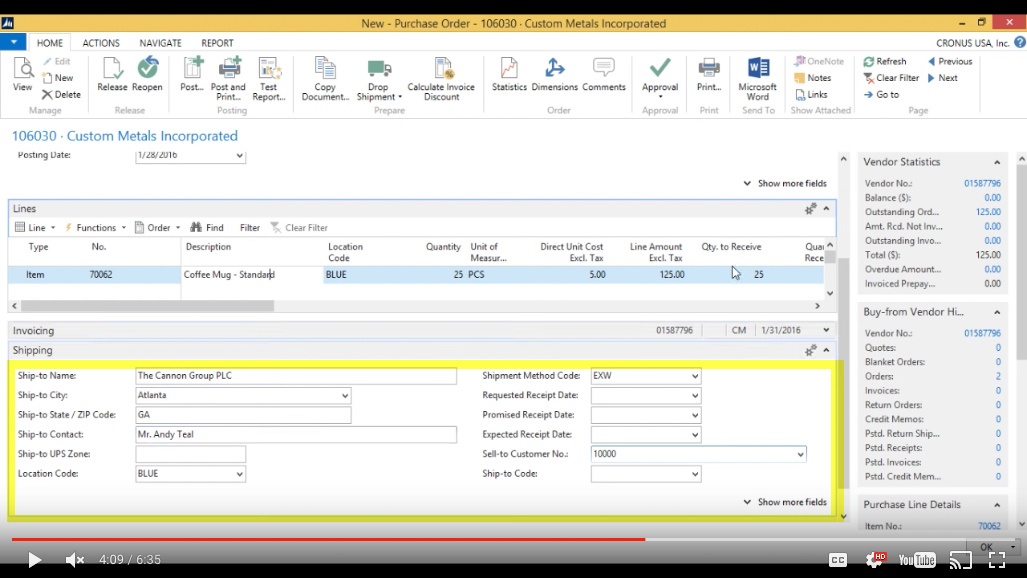Focus the Ship-to UPS Zone field
The image size is (1027, 578).
point(191,454)
